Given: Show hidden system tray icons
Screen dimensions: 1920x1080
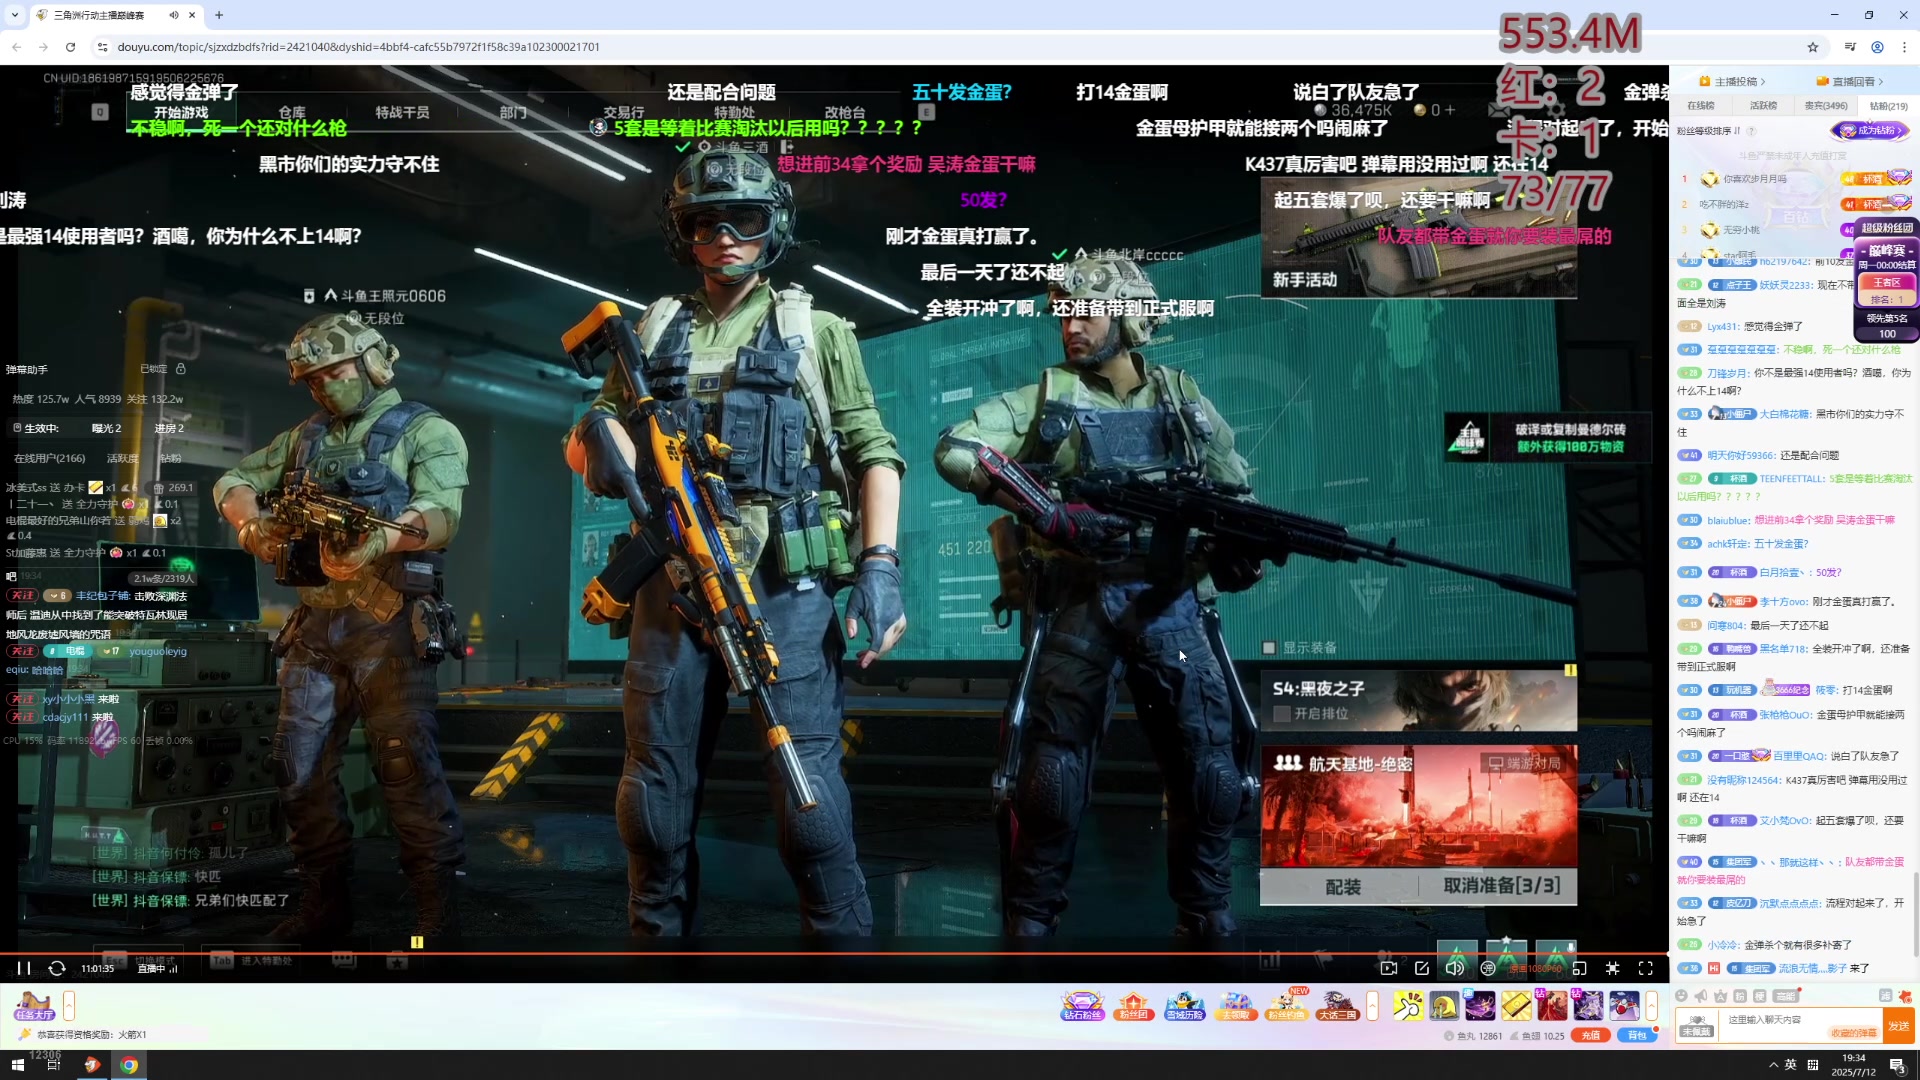Looking at the screenshot, I should tap(1773, 1065).
